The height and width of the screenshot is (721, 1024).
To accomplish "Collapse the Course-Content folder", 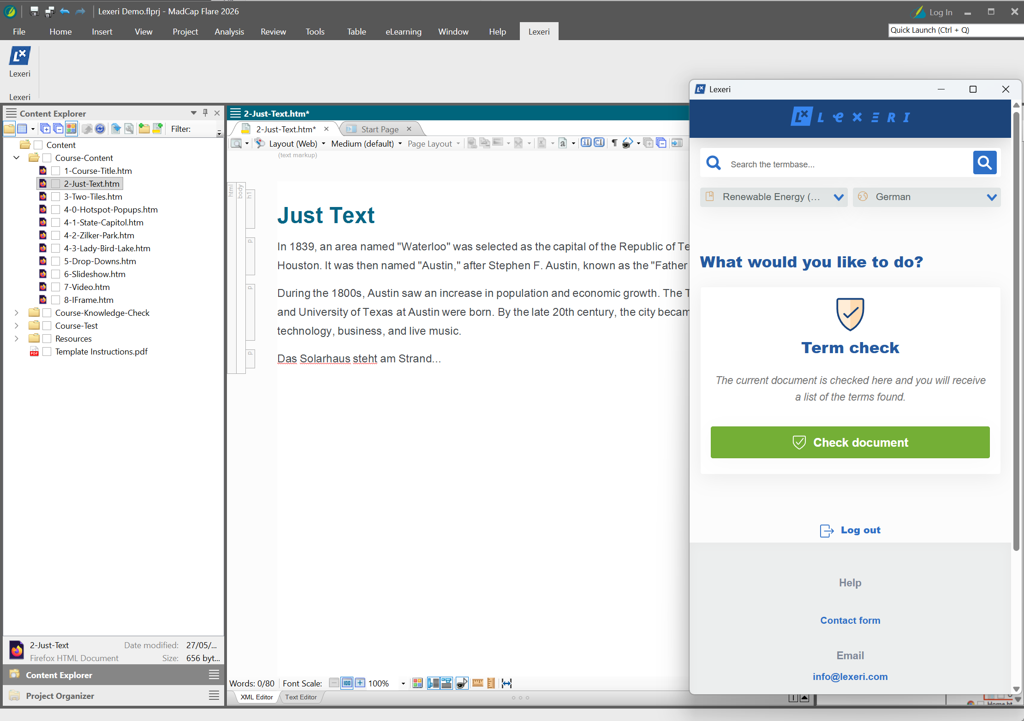I will [16, 157].
